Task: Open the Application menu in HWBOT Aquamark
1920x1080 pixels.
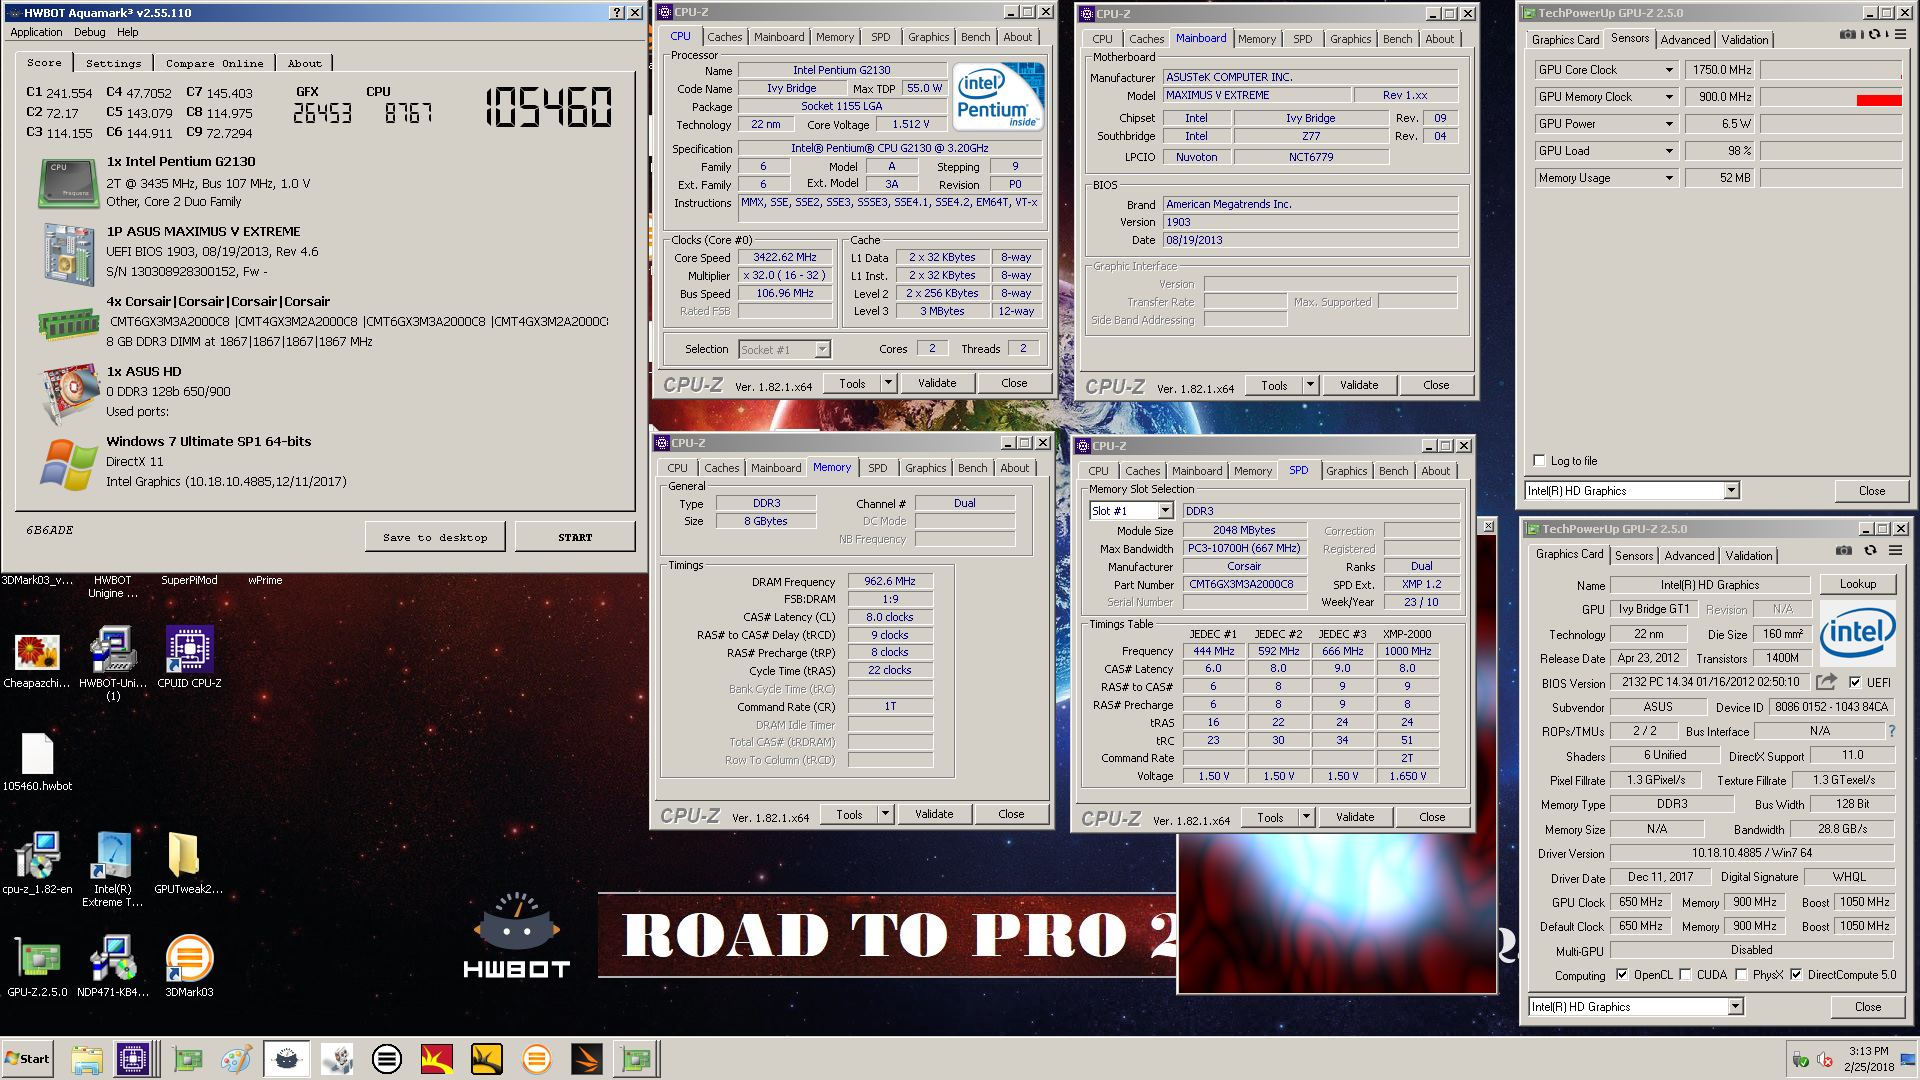Action: pyautogui.click(x=36, y=32)
